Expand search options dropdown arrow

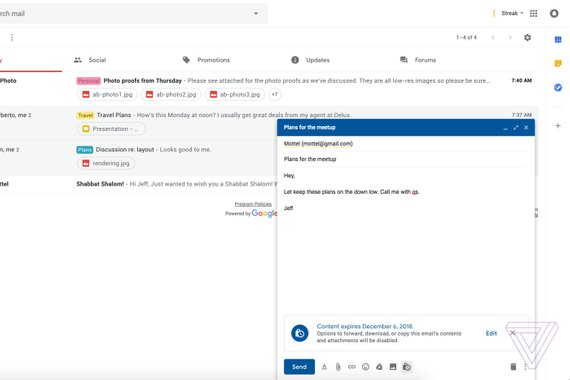256,13
